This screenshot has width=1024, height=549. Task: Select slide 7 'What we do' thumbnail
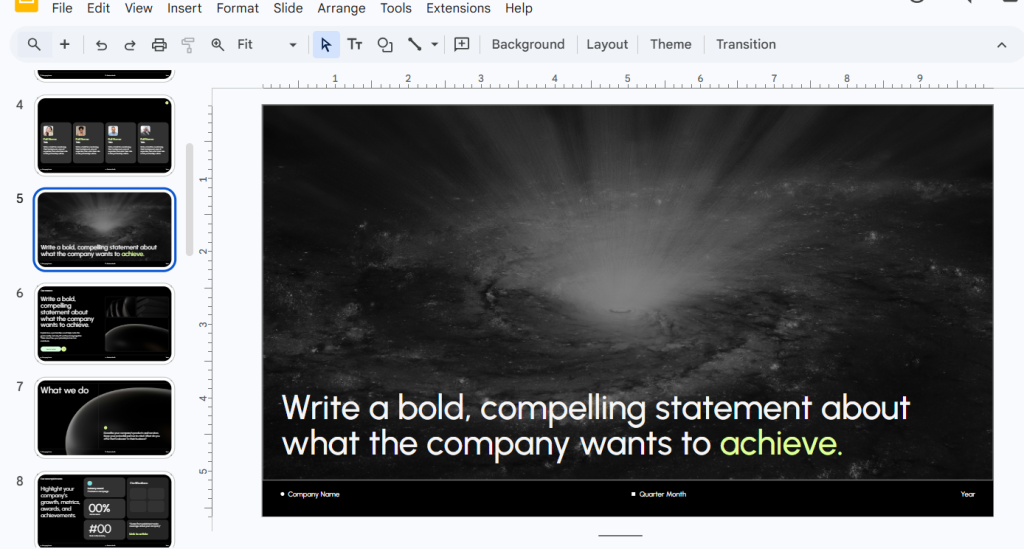pyautogui.click(x=104, y=417)
